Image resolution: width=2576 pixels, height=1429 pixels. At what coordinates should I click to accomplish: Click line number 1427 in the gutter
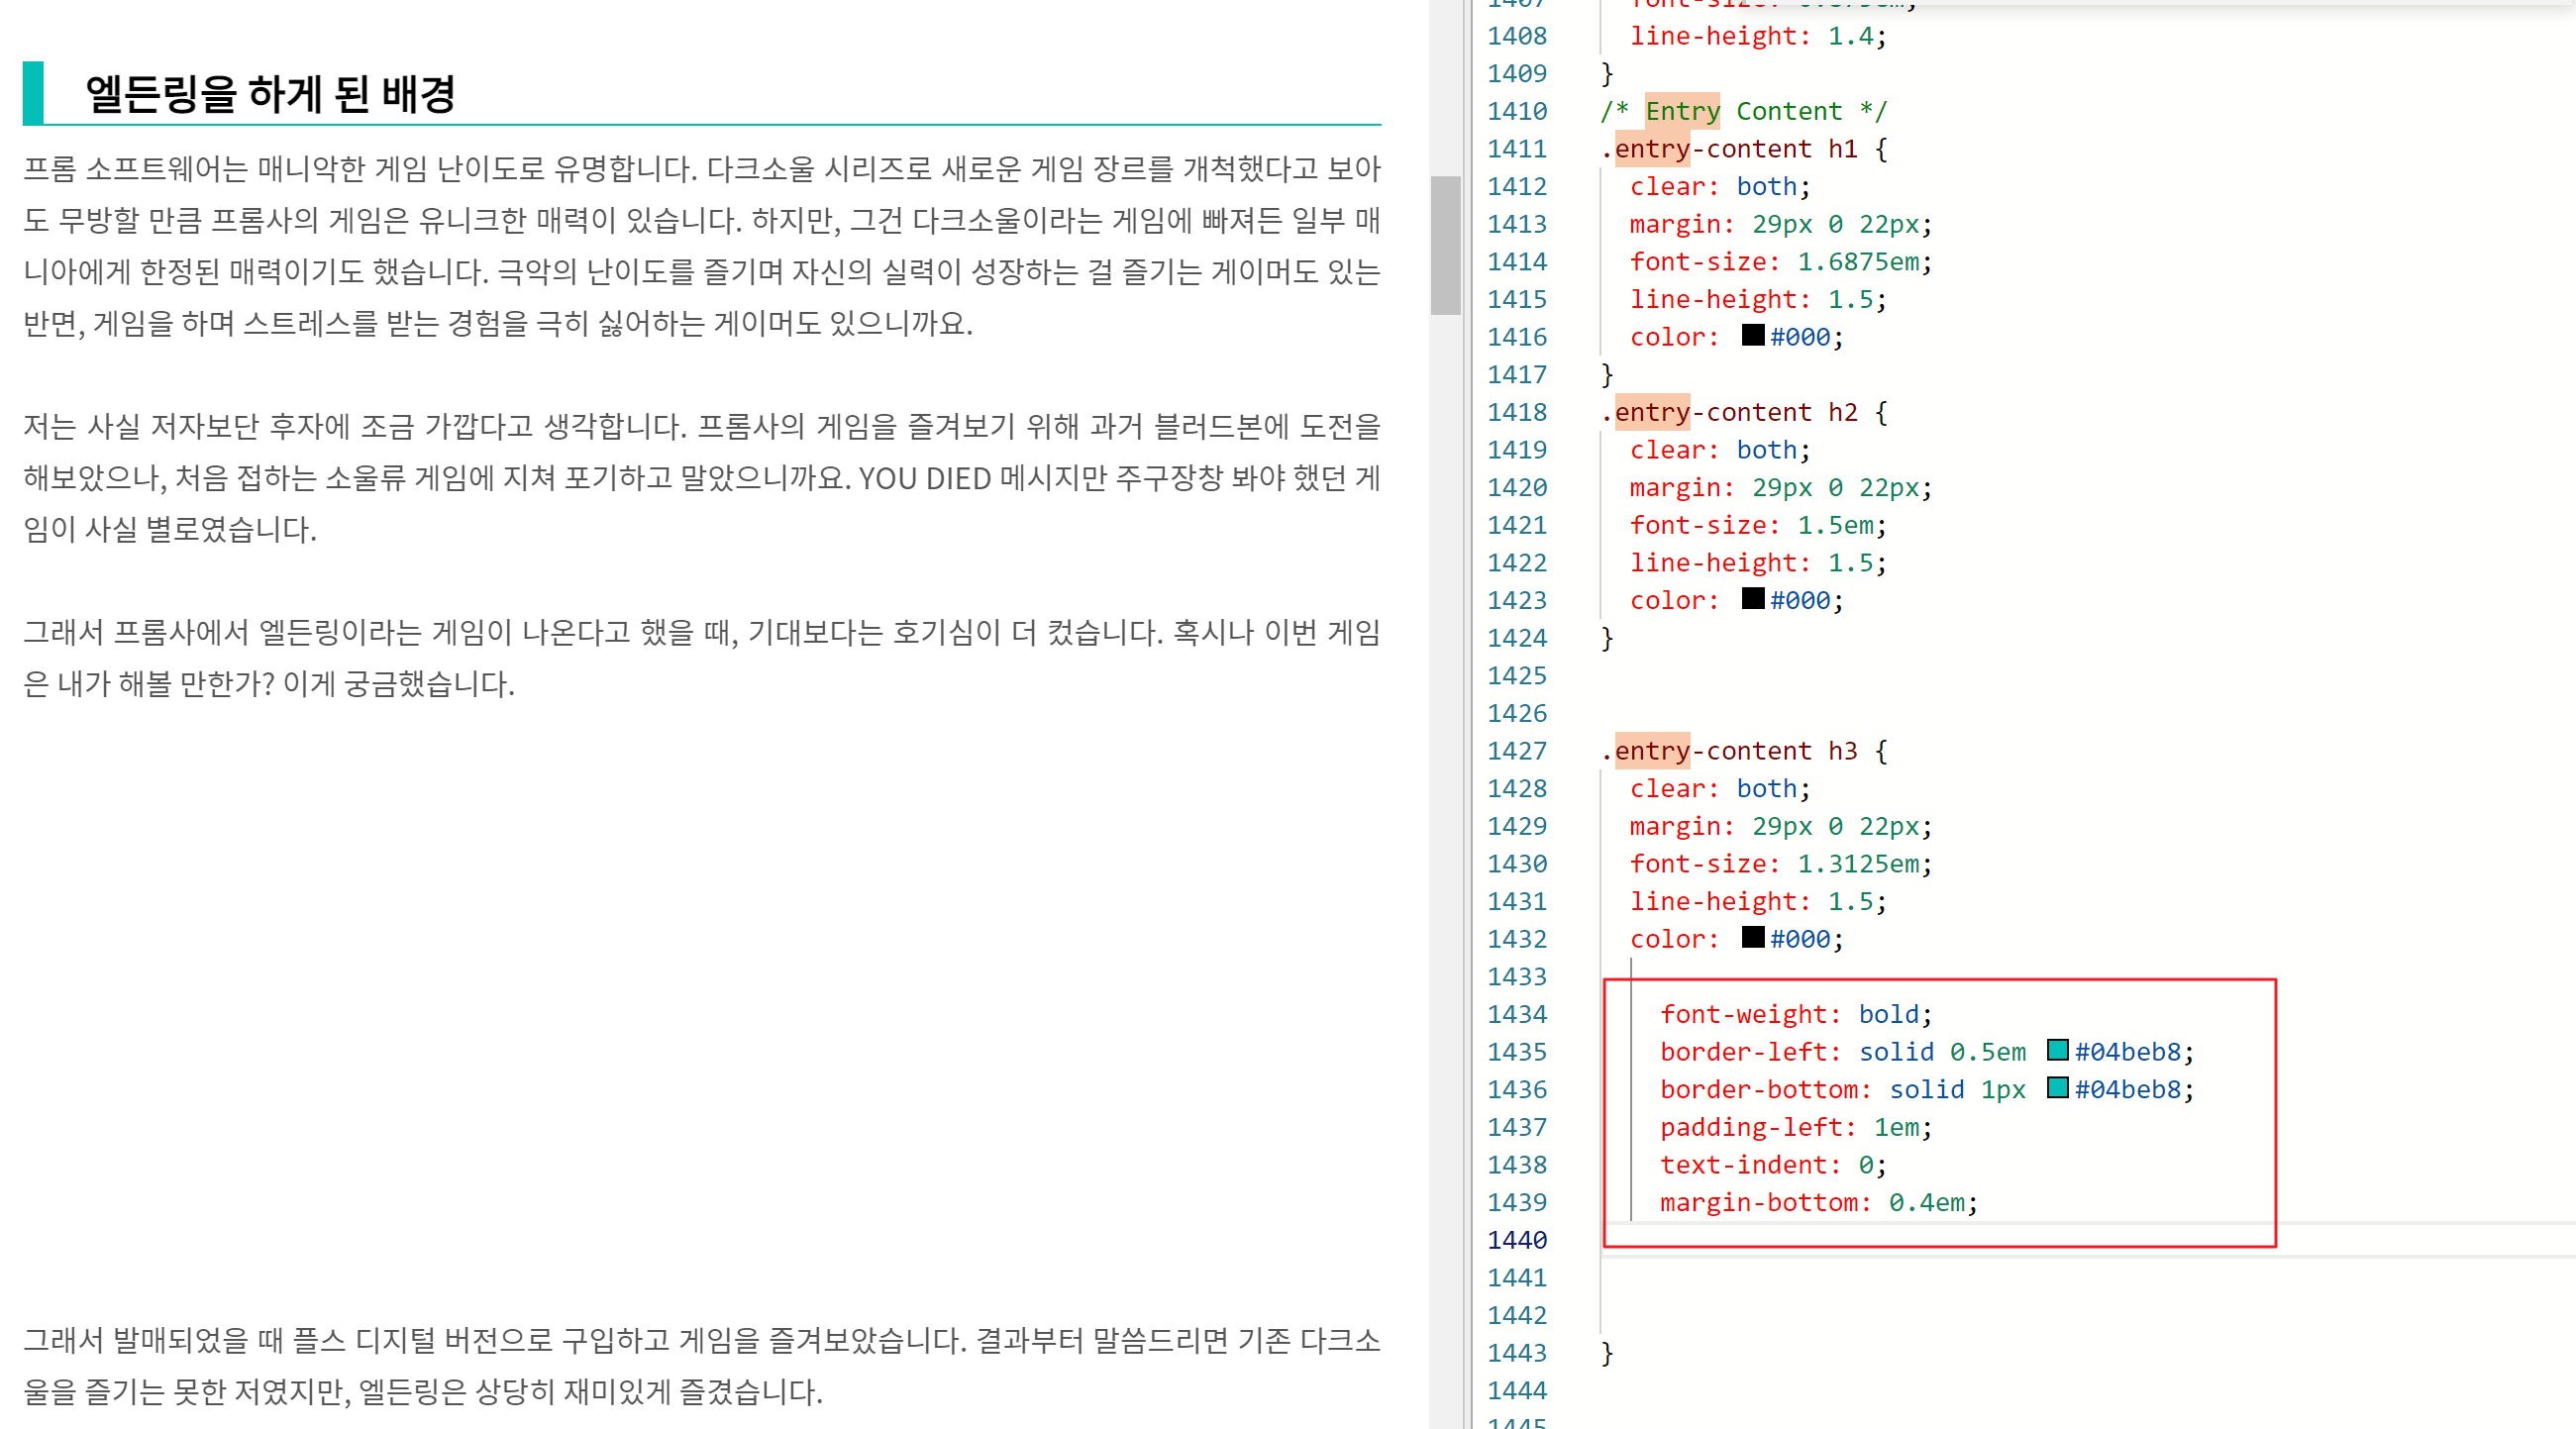pos(1516,751)
